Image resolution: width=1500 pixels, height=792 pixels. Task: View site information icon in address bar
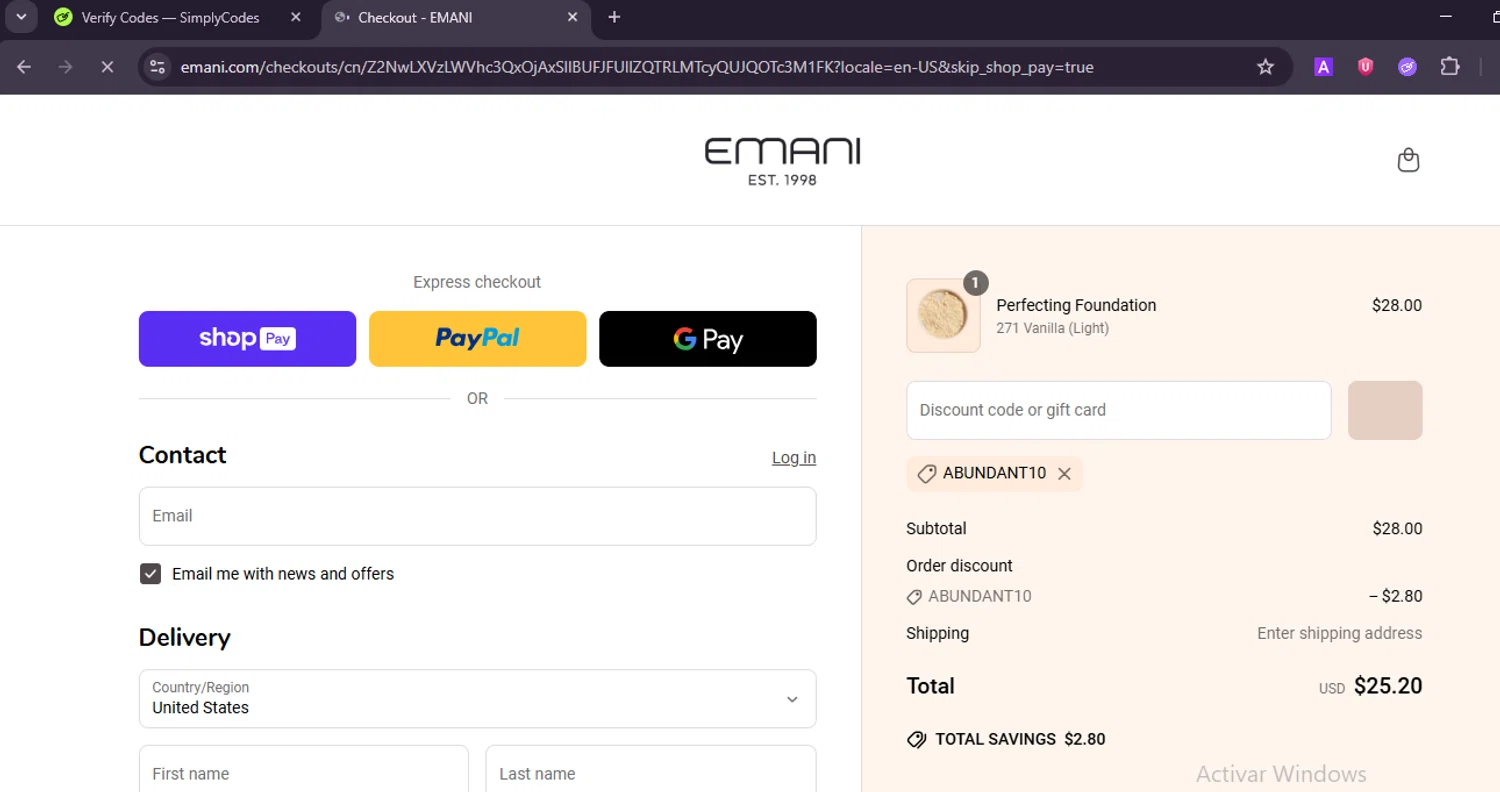157,67
